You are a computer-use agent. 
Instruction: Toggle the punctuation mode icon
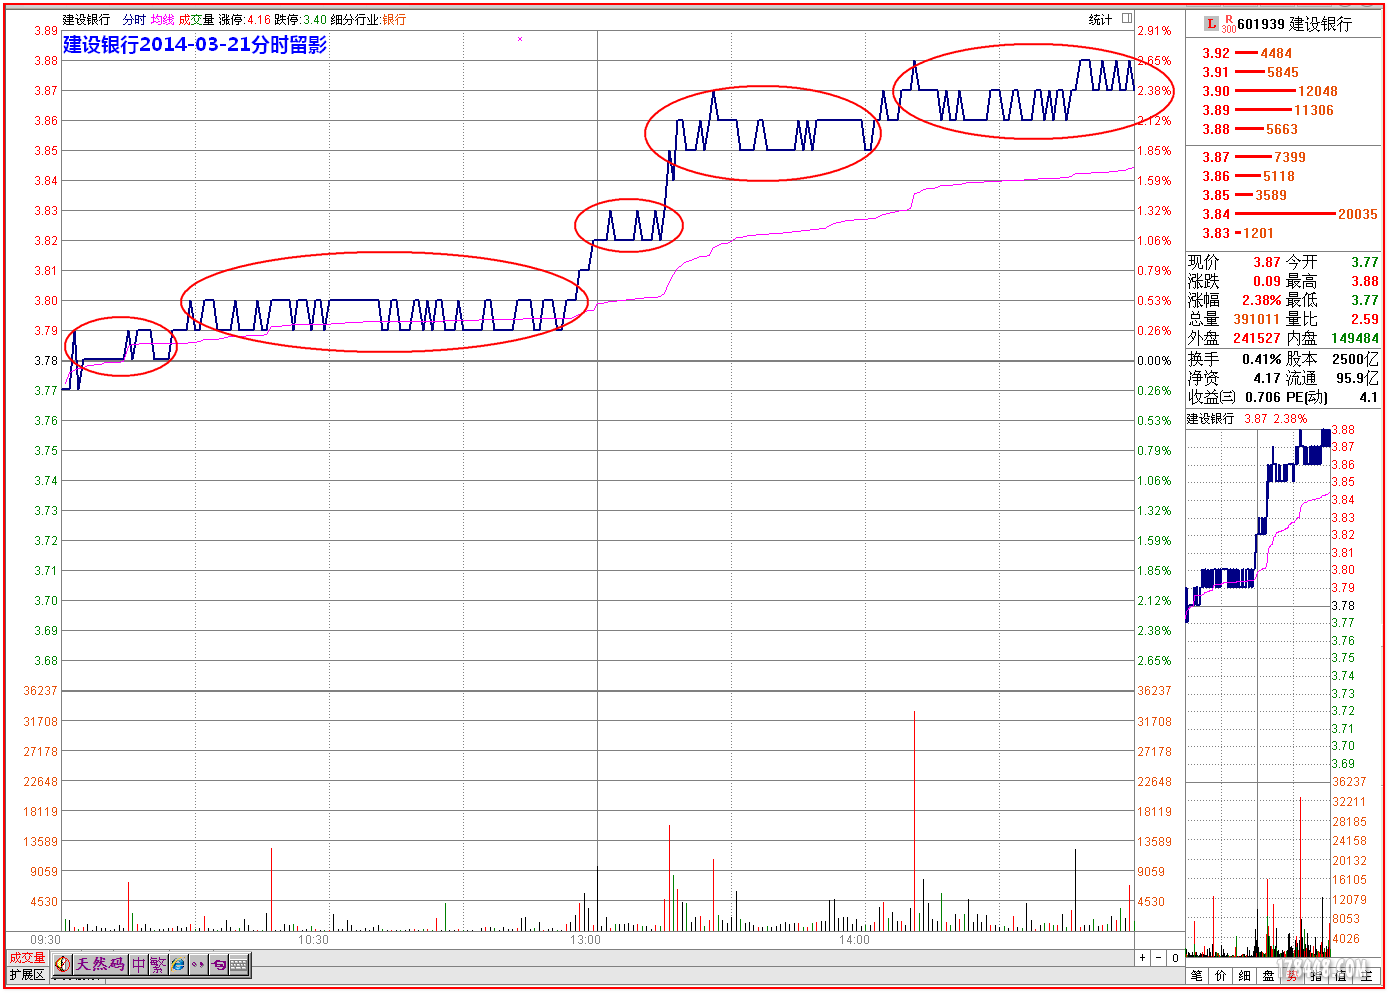coord(198,964)
